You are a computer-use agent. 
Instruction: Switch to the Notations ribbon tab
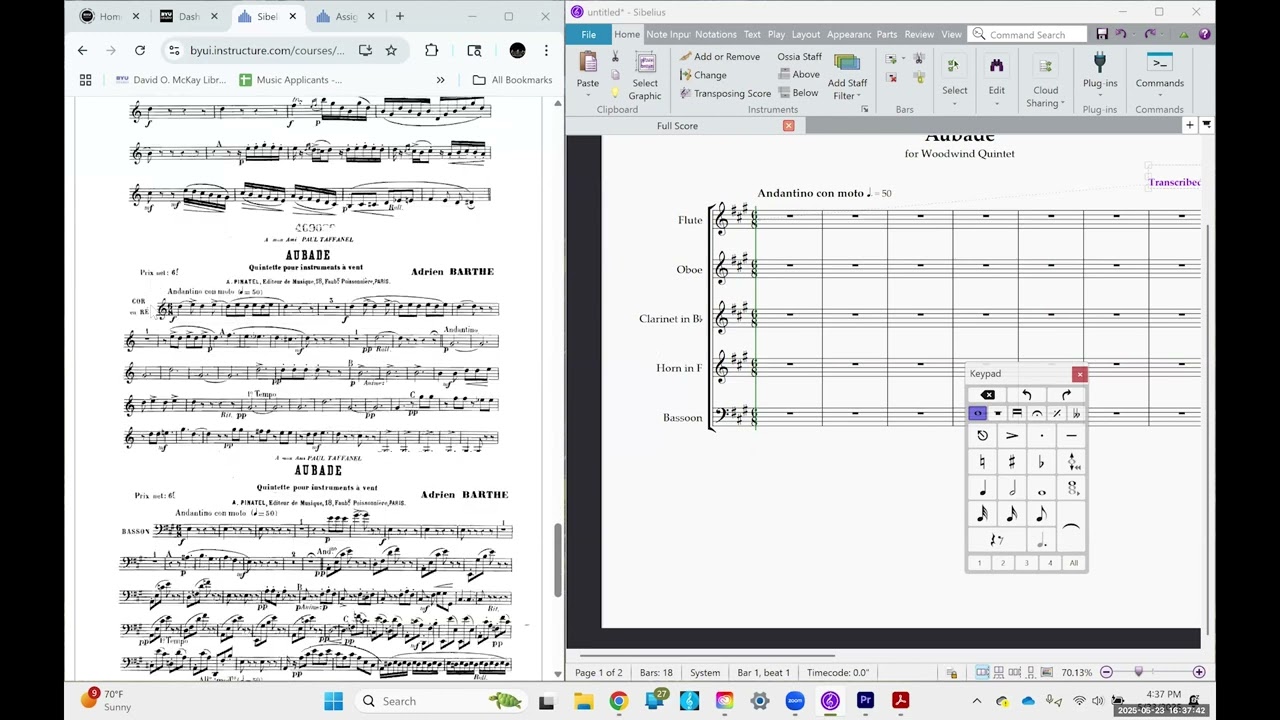pyautogui.click(x=716, y=34)
